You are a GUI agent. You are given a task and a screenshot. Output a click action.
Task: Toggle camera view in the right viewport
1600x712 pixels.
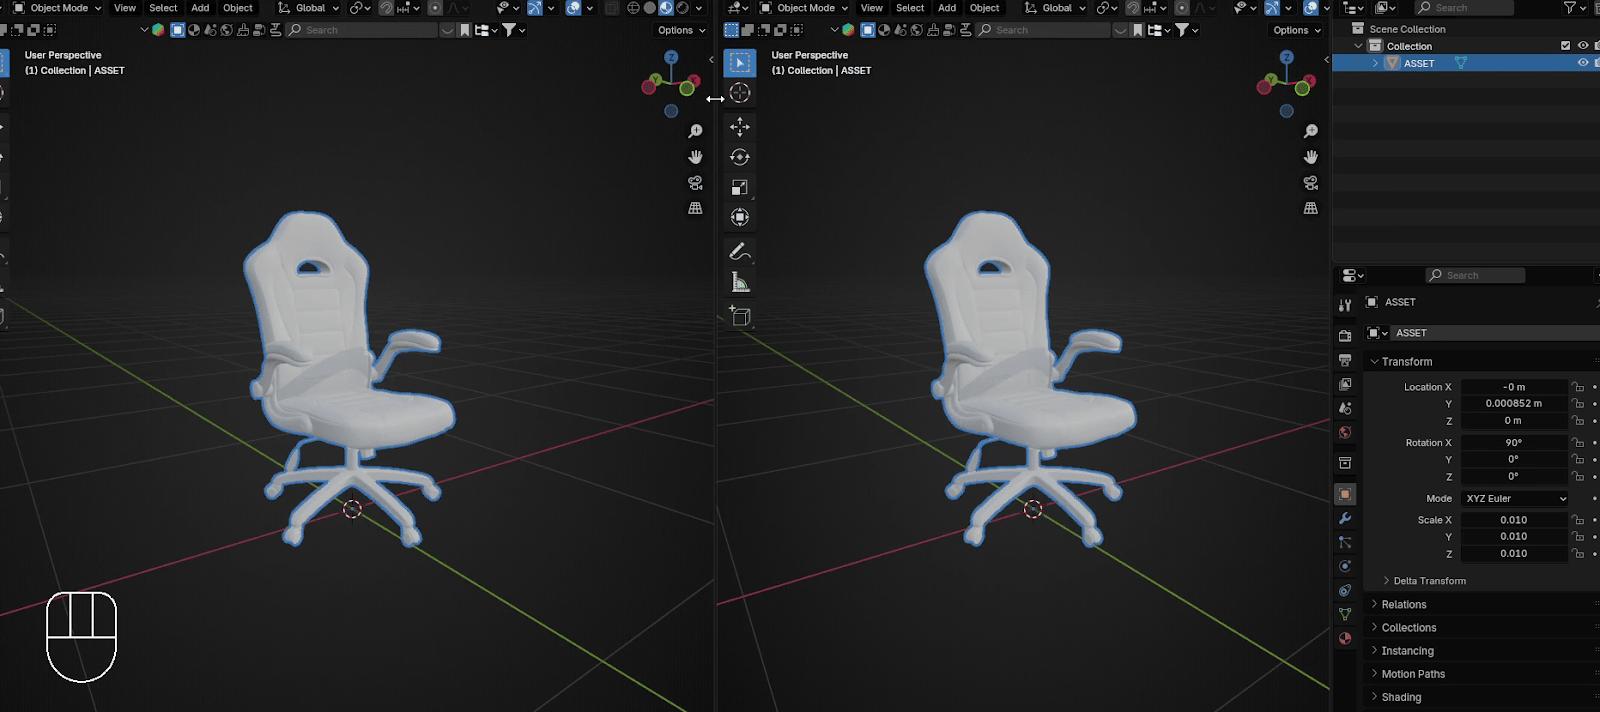pyautogui.click(x=1310, y=183)
